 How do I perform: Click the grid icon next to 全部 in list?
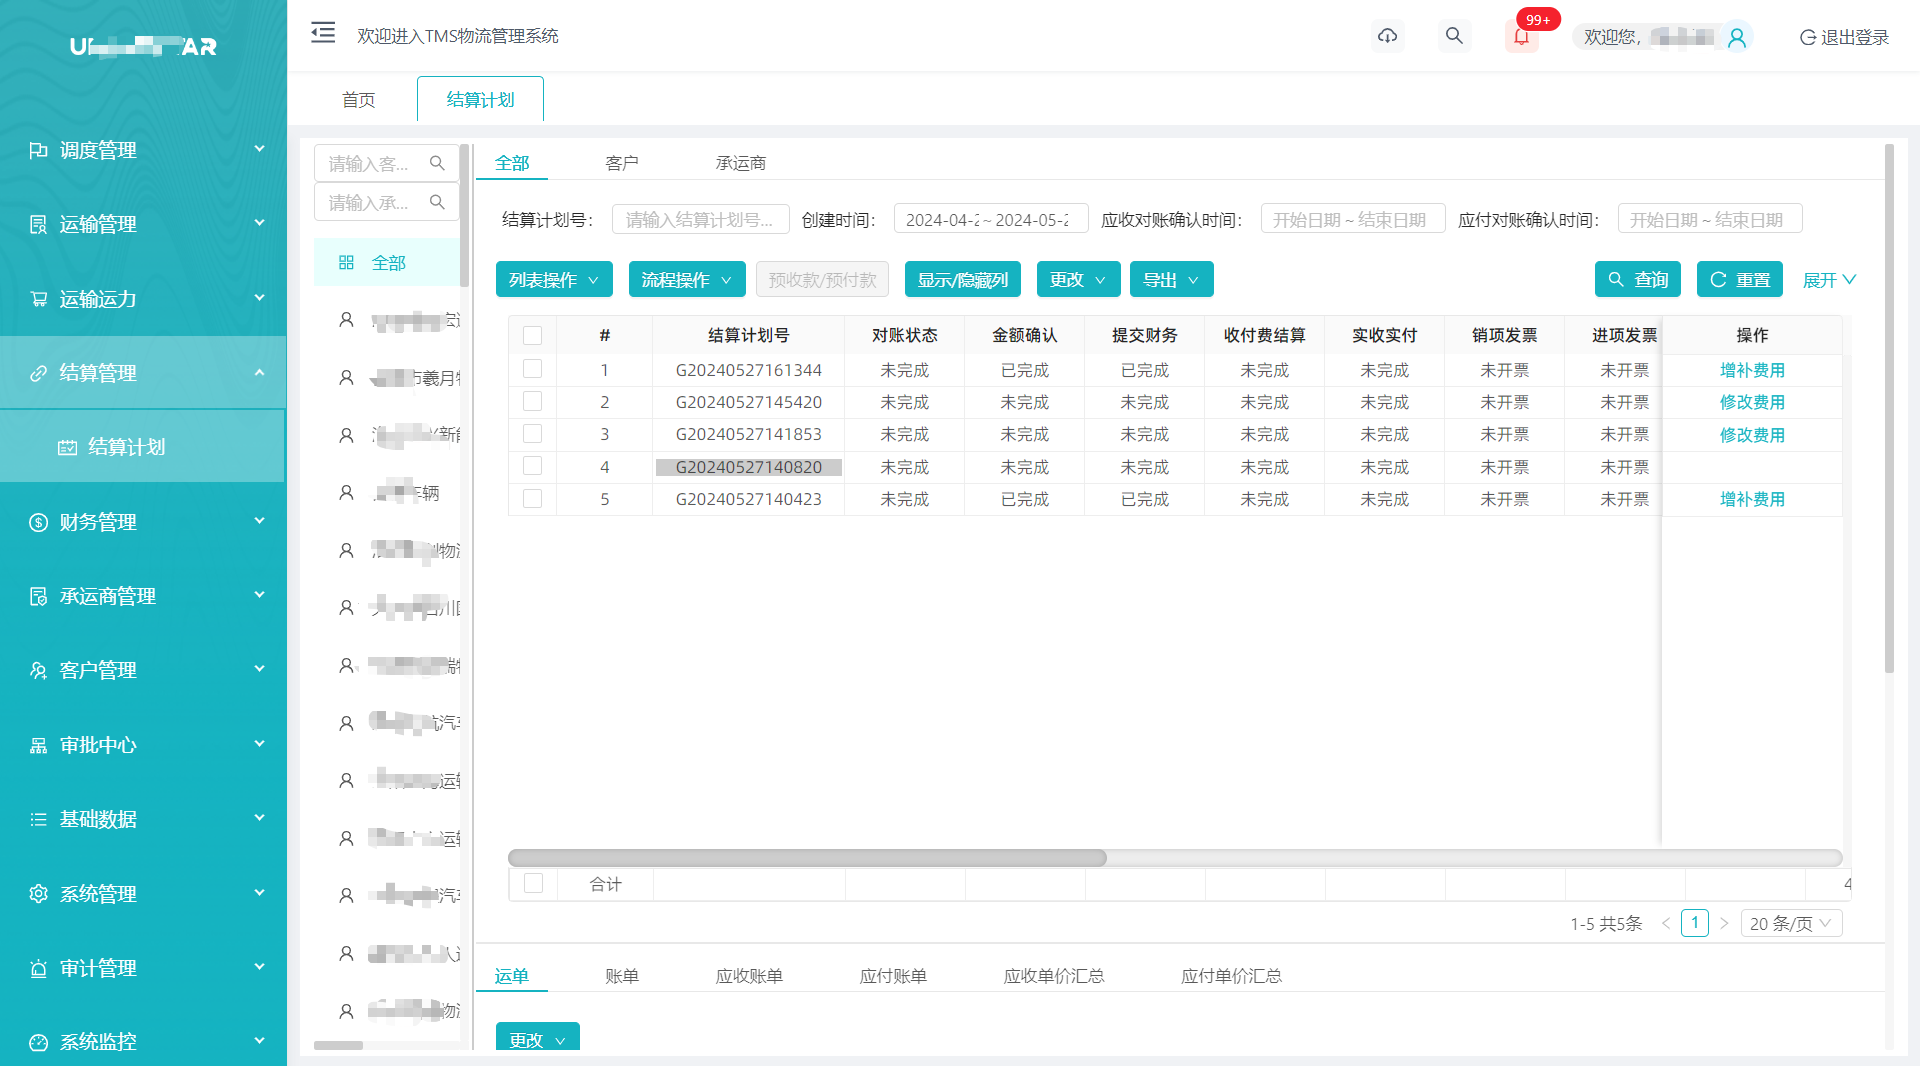[x=346, y=262]
